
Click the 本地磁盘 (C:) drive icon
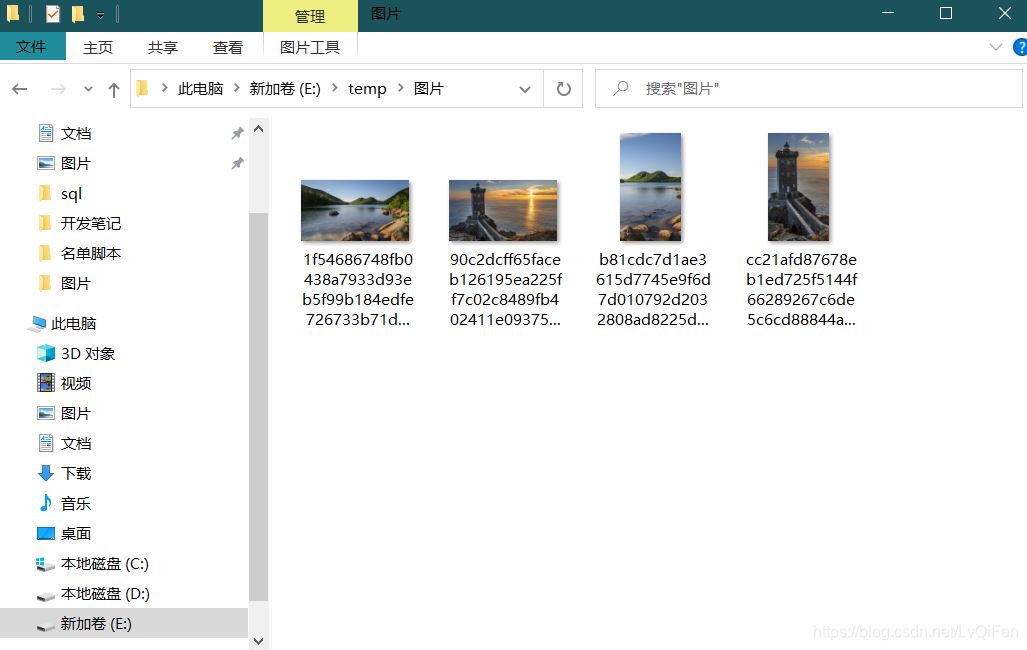[45, 564]
